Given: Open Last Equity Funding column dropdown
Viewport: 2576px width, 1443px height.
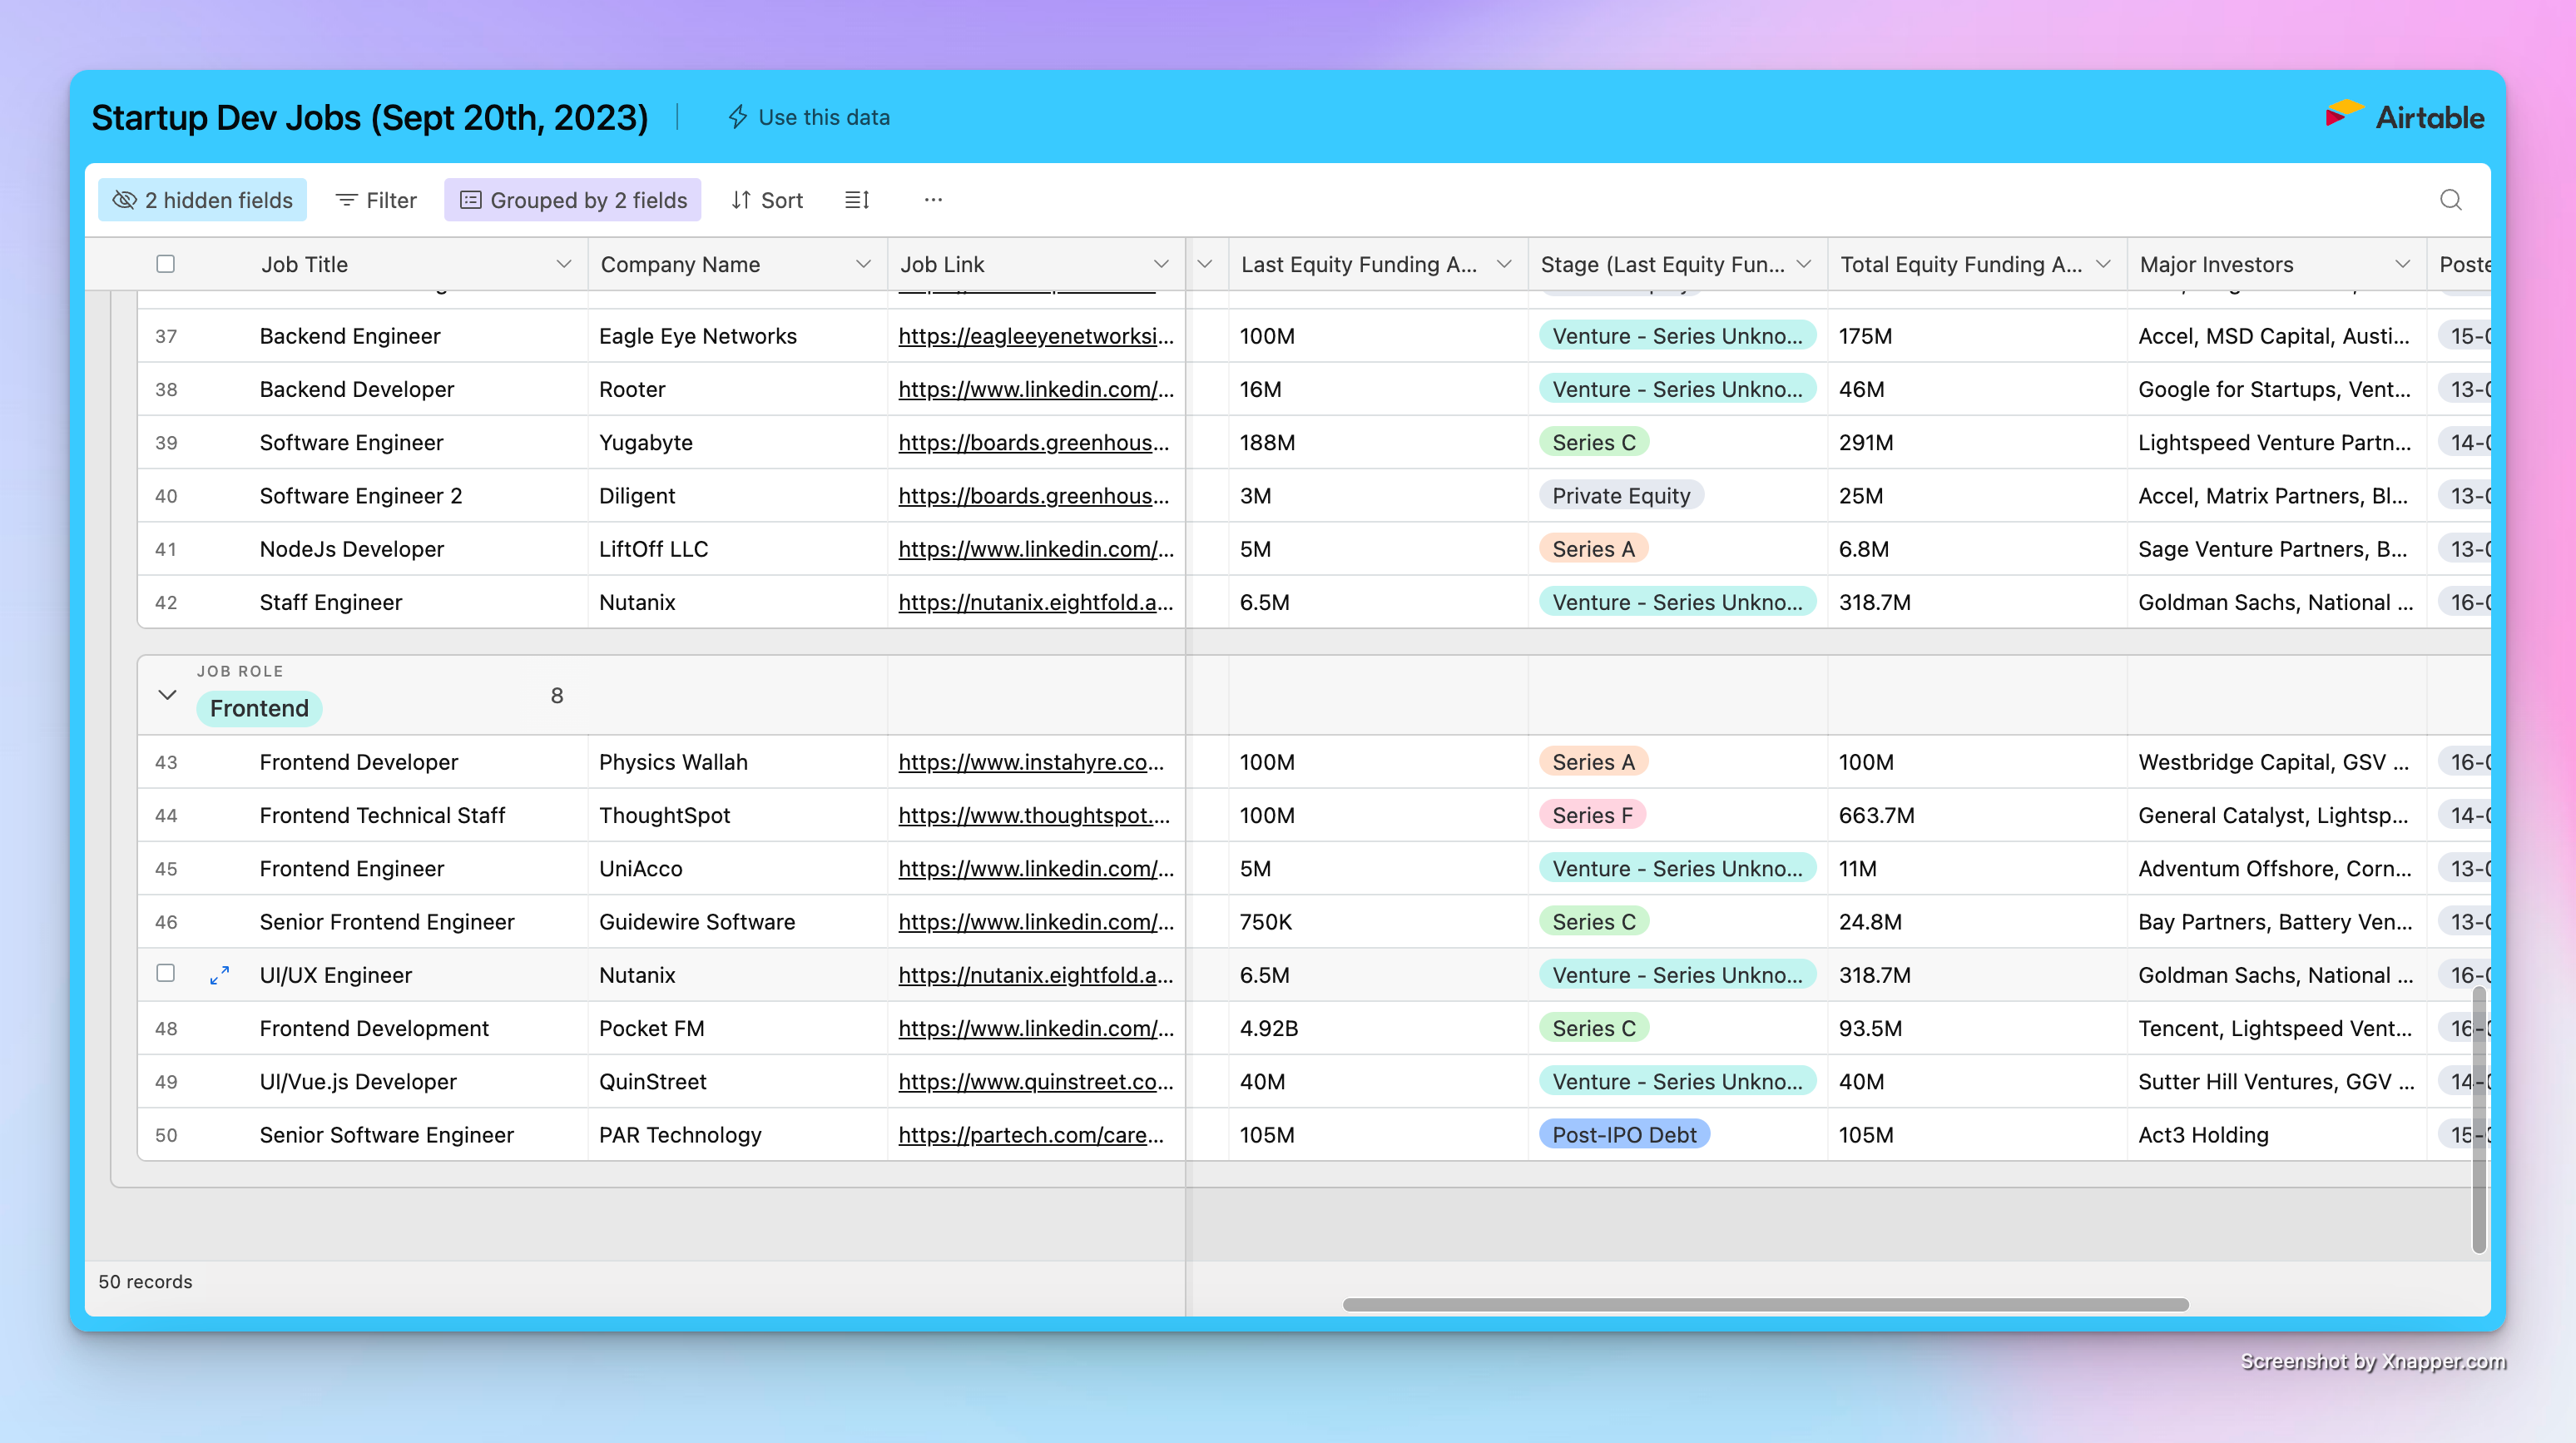Looking at the screenshot, I should [1504, 264].
